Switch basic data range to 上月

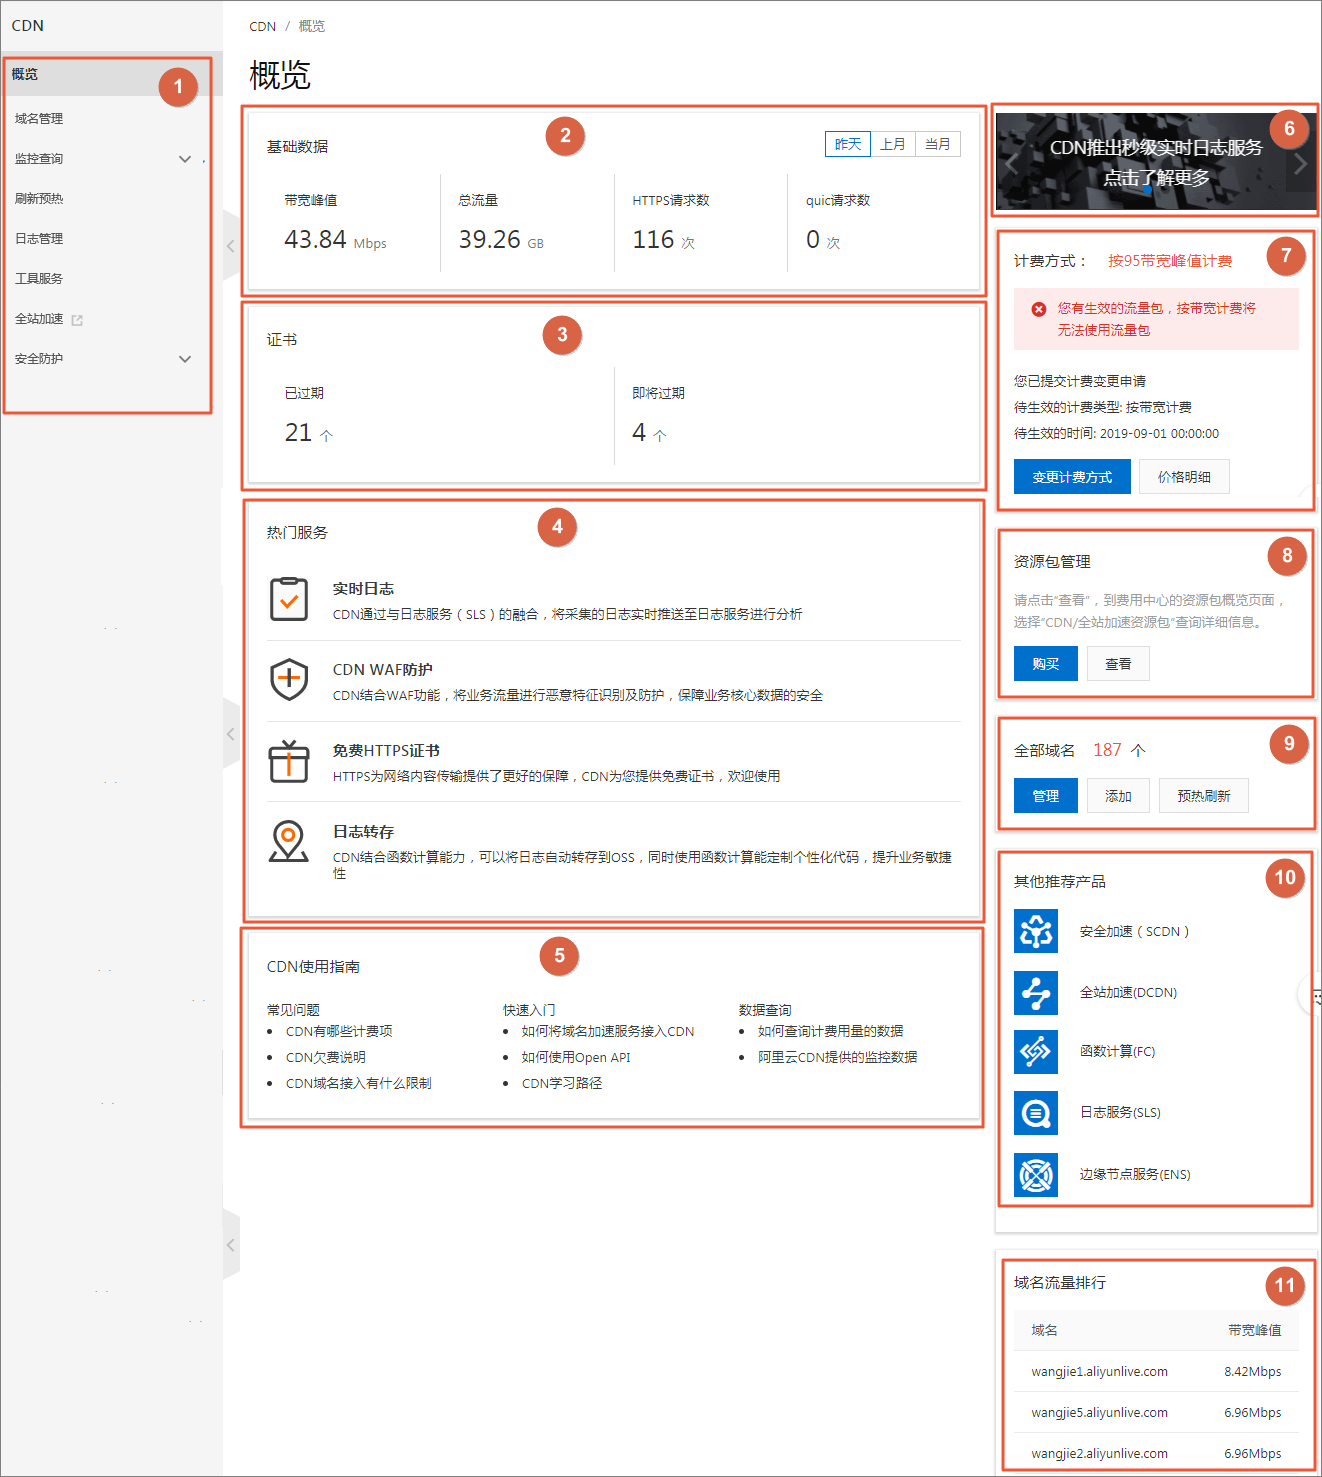(893, 144)
